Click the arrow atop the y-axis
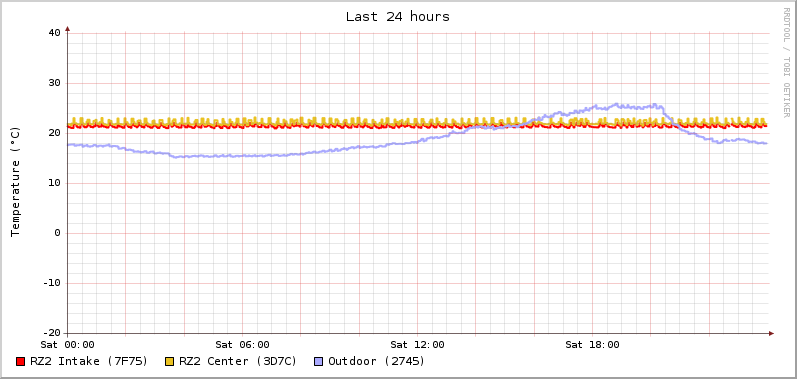 [x=68, y=29]
